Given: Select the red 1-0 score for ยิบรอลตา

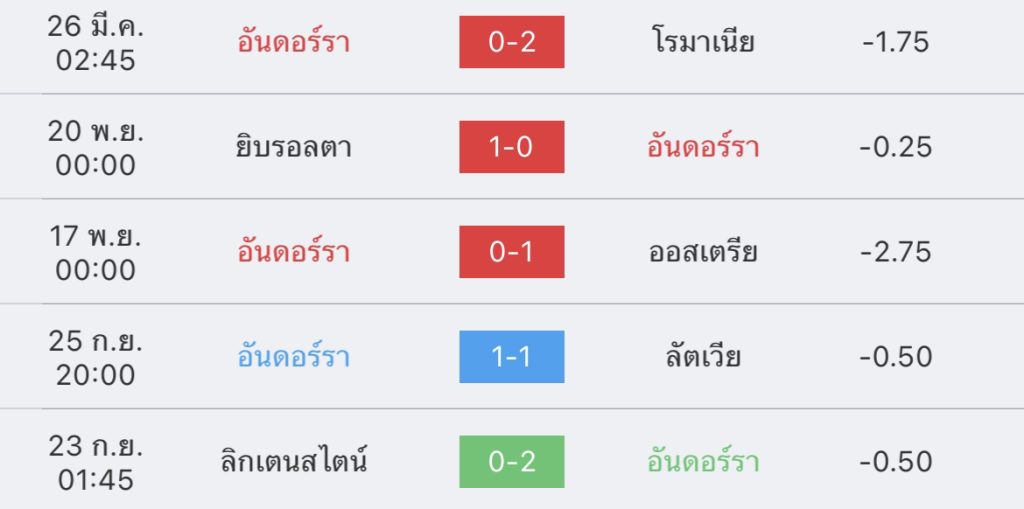Looking at the screenshot, I should [x=511, y=147].
